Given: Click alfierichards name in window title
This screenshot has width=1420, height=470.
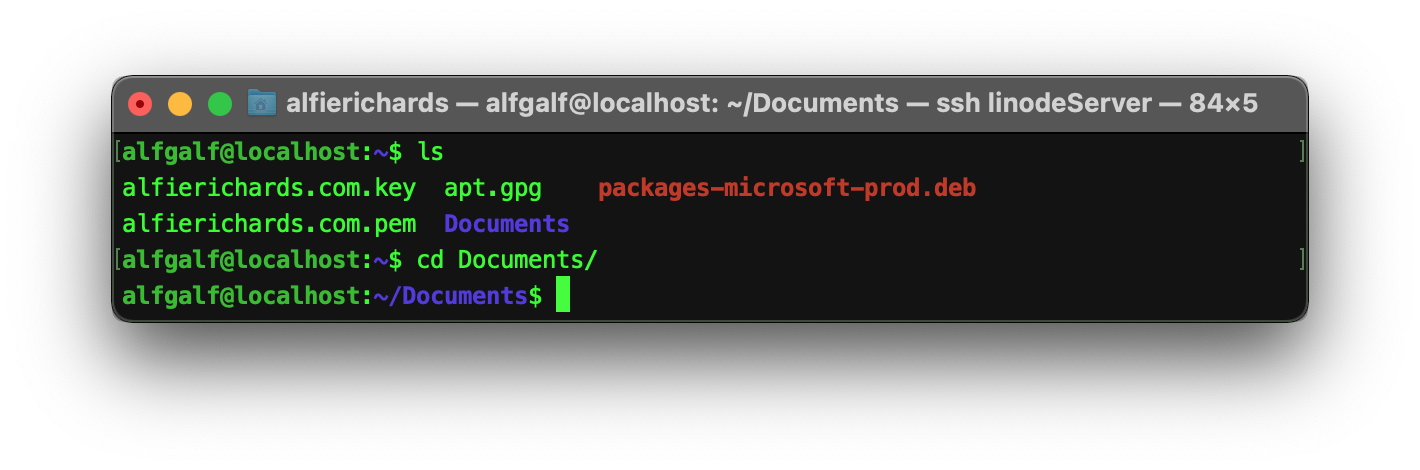Looking at the screenshot, I should point(367,103).
